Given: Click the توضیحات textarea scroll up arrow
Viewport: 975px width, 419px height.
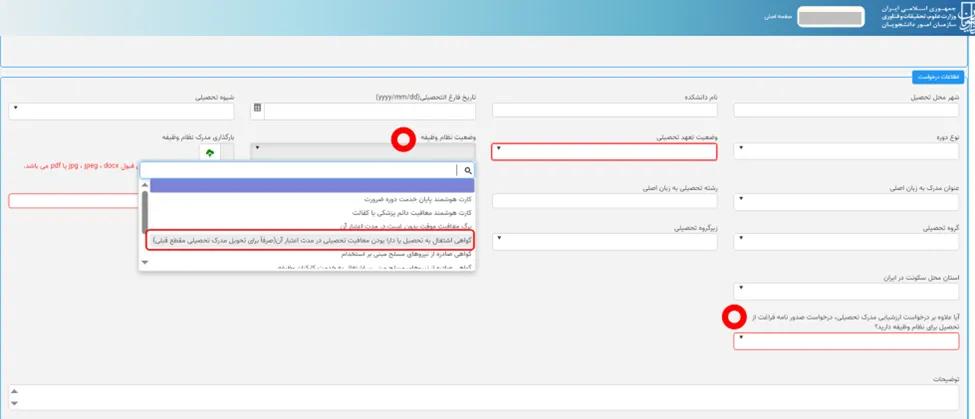Looking at the screenshot, I should click(15, 392).
